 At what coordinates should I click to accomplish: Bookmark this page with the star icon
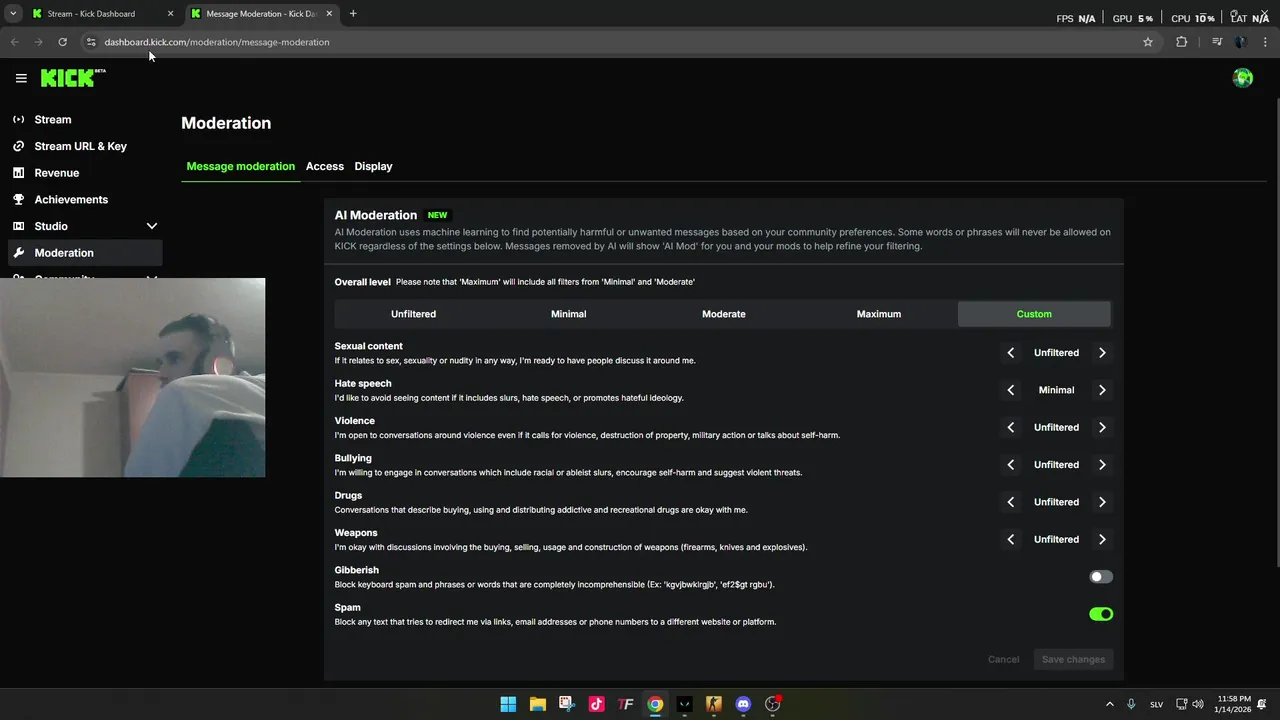click(1148, 42)
